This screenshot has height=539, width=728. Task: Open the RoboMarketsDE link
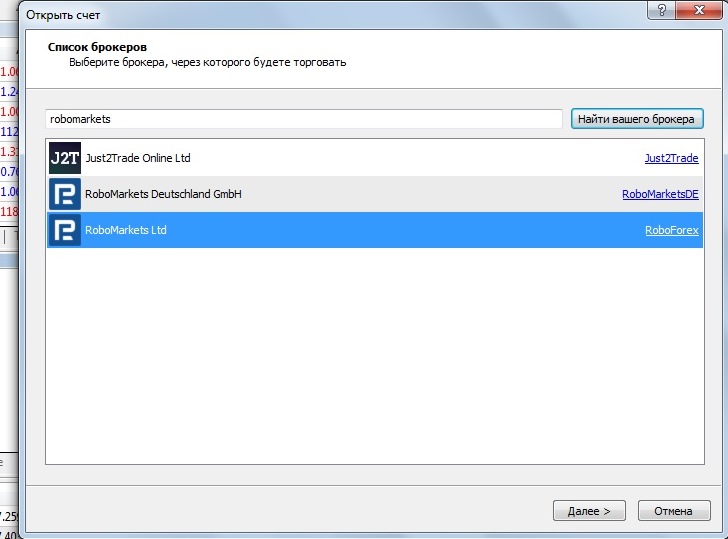click(x=660, y=194)
